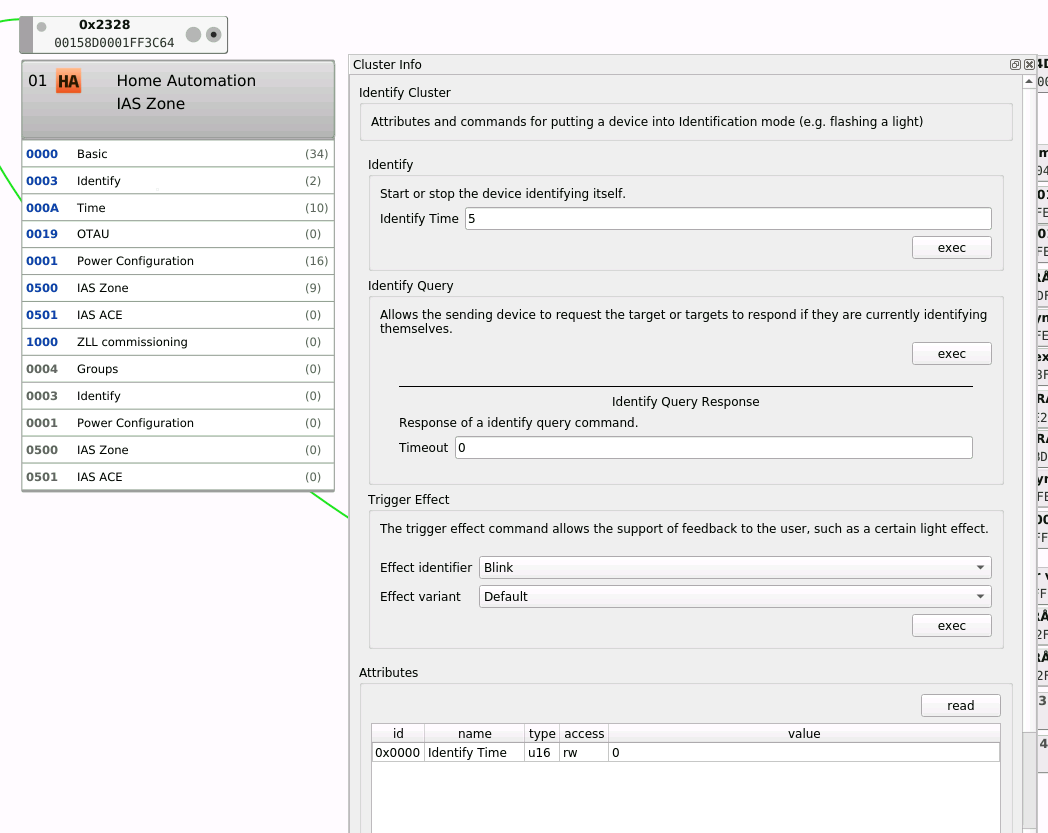Execute the Identify Query command
This screenshot has height=833, width=1048.
click(x=952, y=354)
